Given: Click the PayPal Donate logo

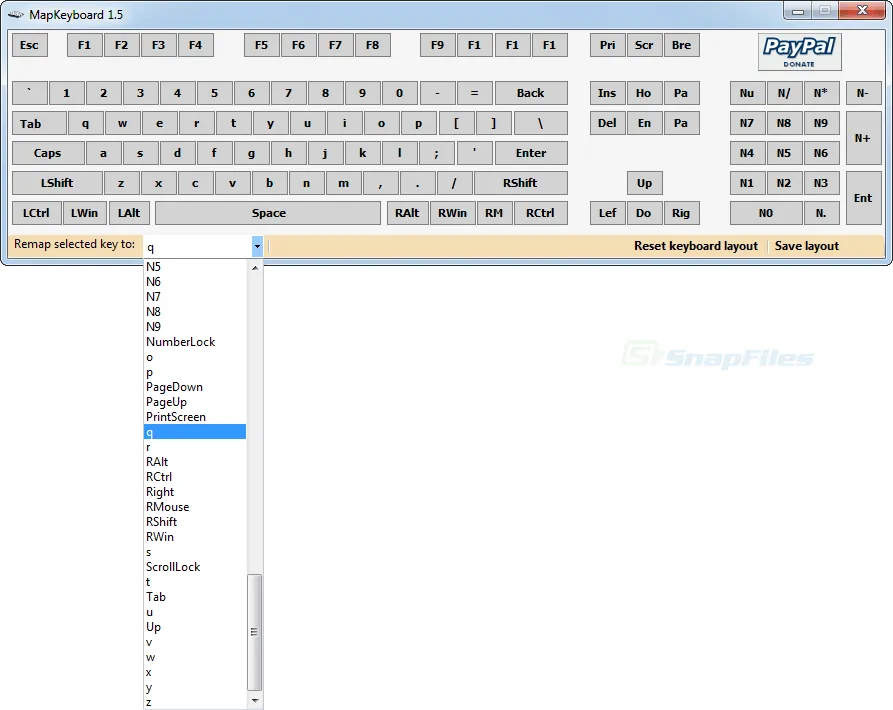Looking at the screenshot, I should tap(799, 52).
